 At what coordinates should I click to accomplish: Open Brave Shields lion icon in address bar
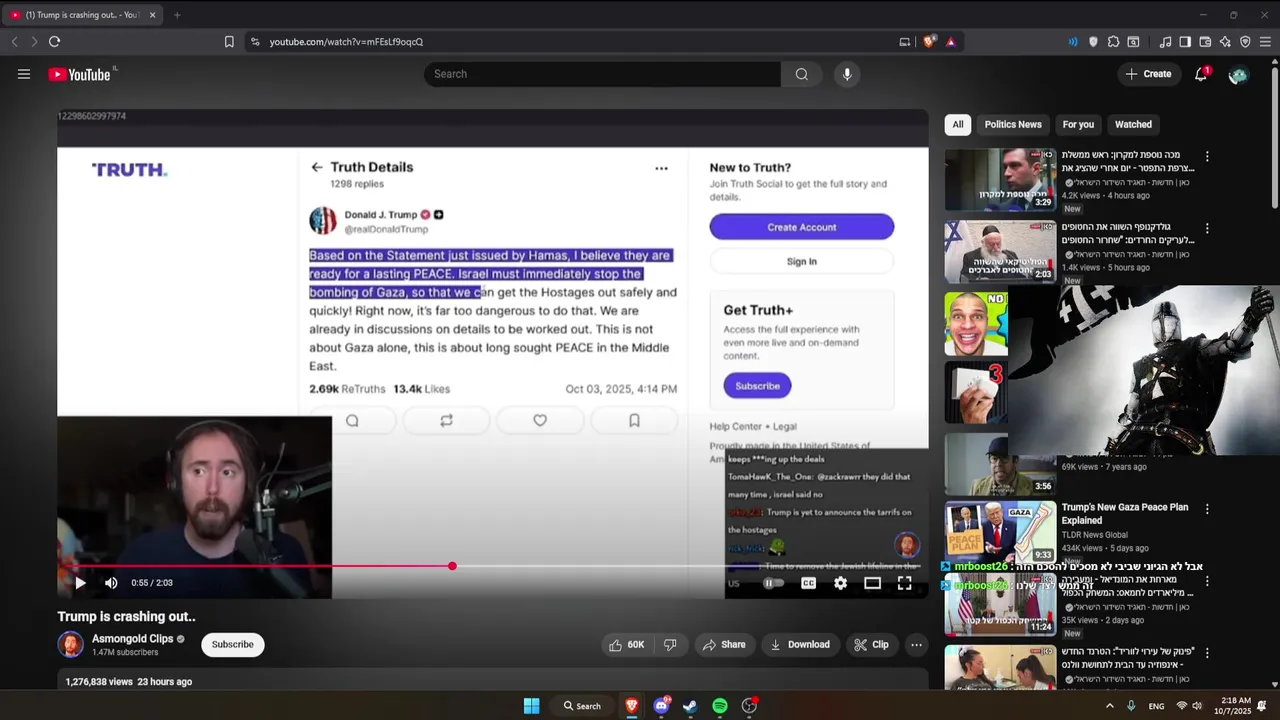point(929,42)
